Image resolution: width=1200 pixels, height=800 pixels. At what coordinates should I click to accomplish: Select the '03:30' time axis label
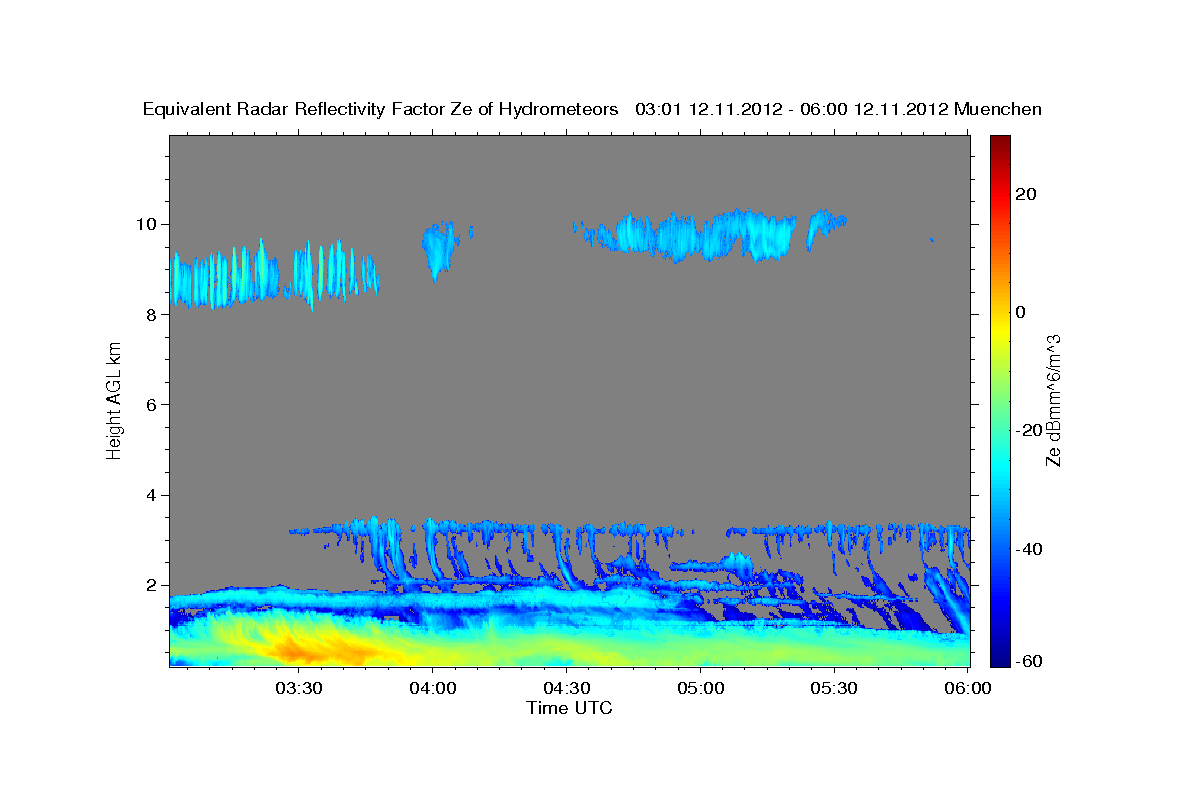(x=298, y=688)
